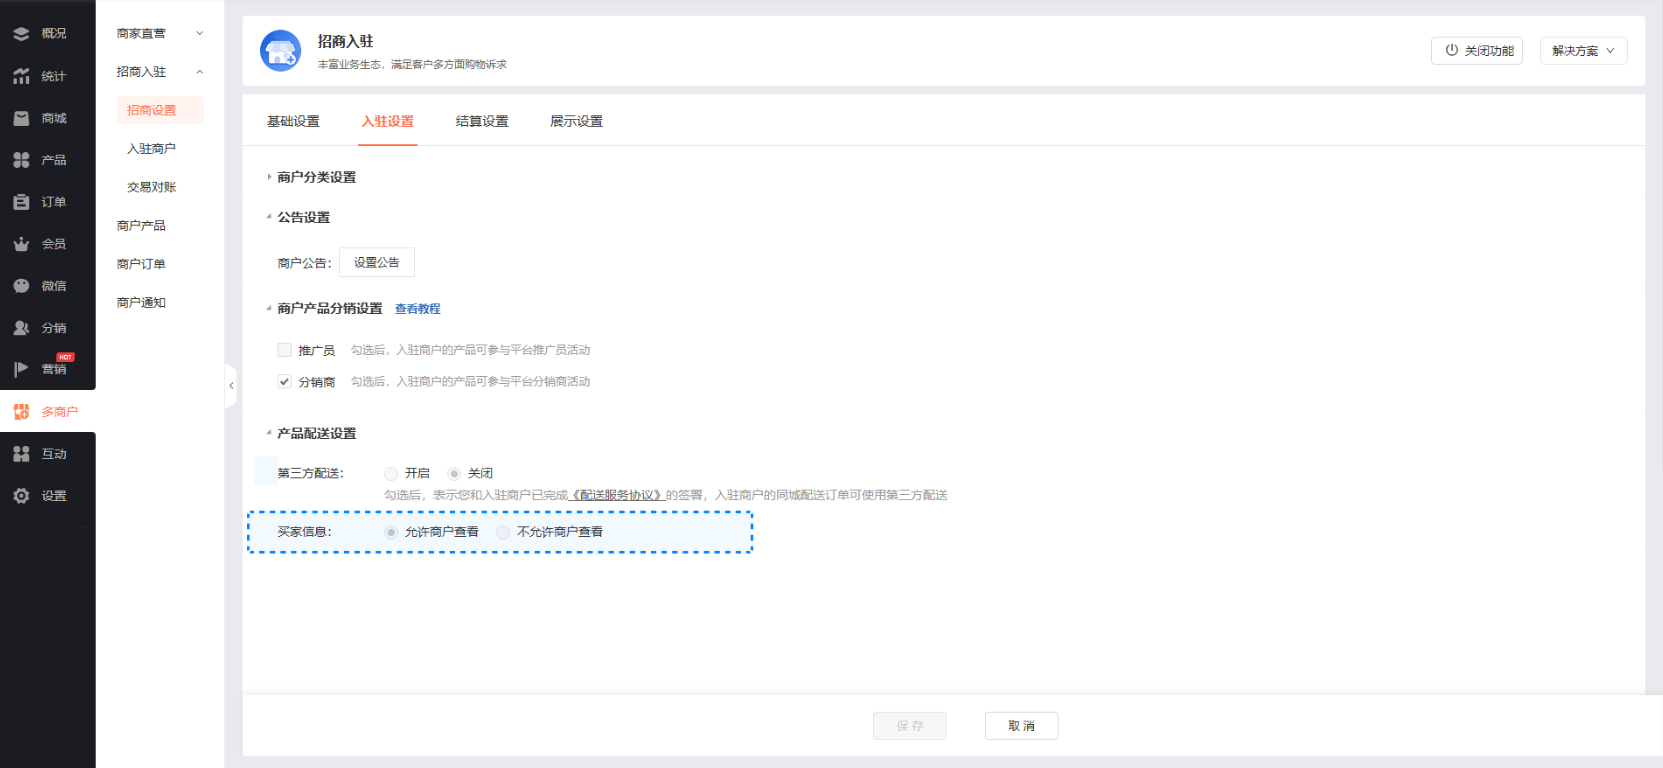1663x768 pixels.
Task: Open the 配送服务协议 link
Action: click(x=617, y=495)
